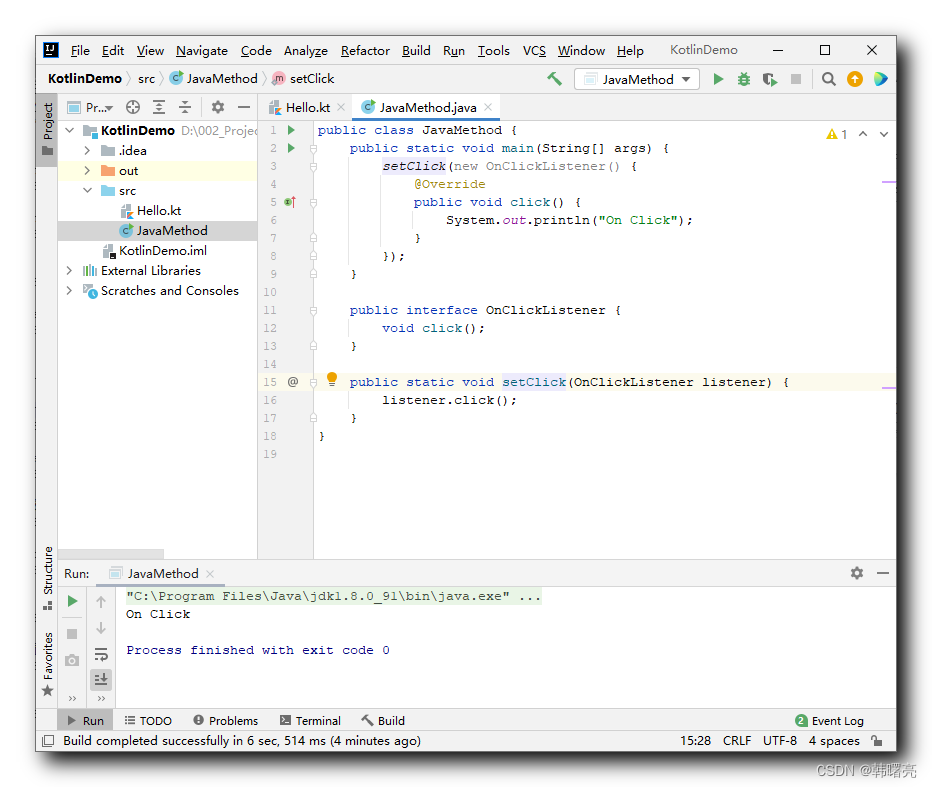
Task: Select opened file locate target icon
Action: coord(133,107)
